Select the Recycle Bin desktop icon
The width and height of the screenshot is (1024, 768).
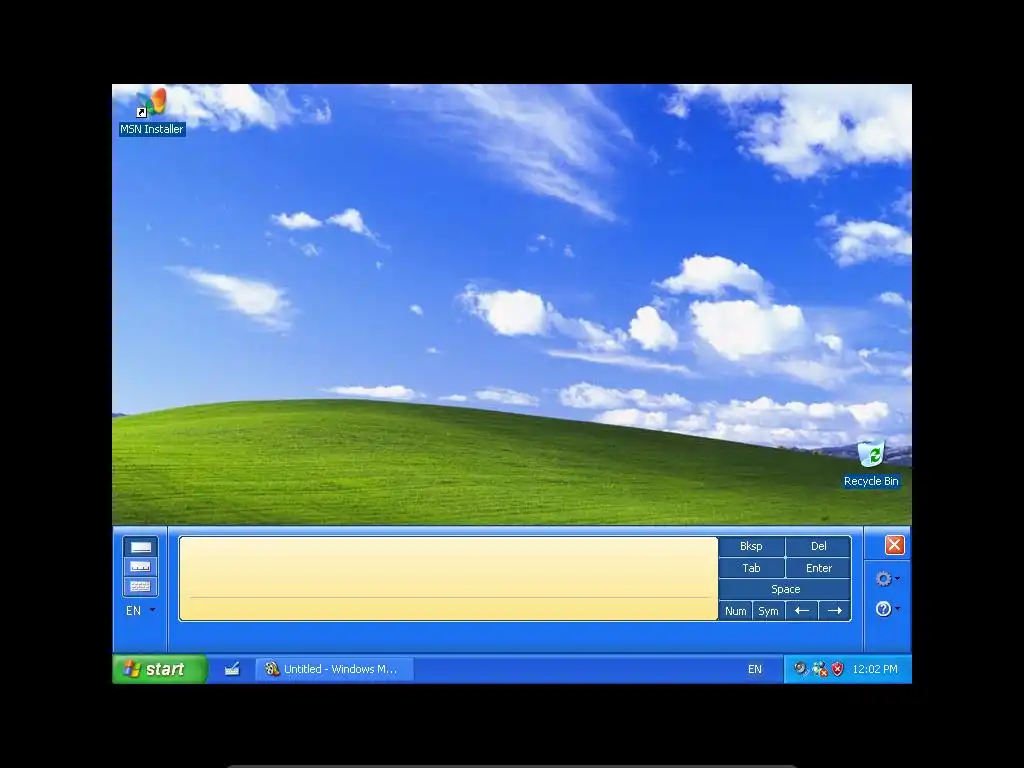[871, 464]
